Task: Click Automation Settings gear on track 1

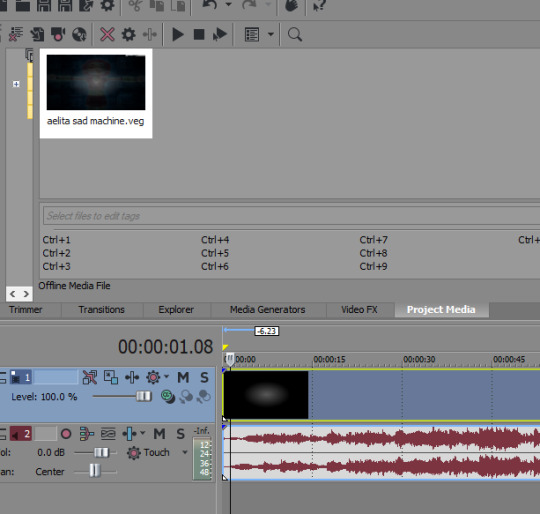Action: tap(153, 377)
